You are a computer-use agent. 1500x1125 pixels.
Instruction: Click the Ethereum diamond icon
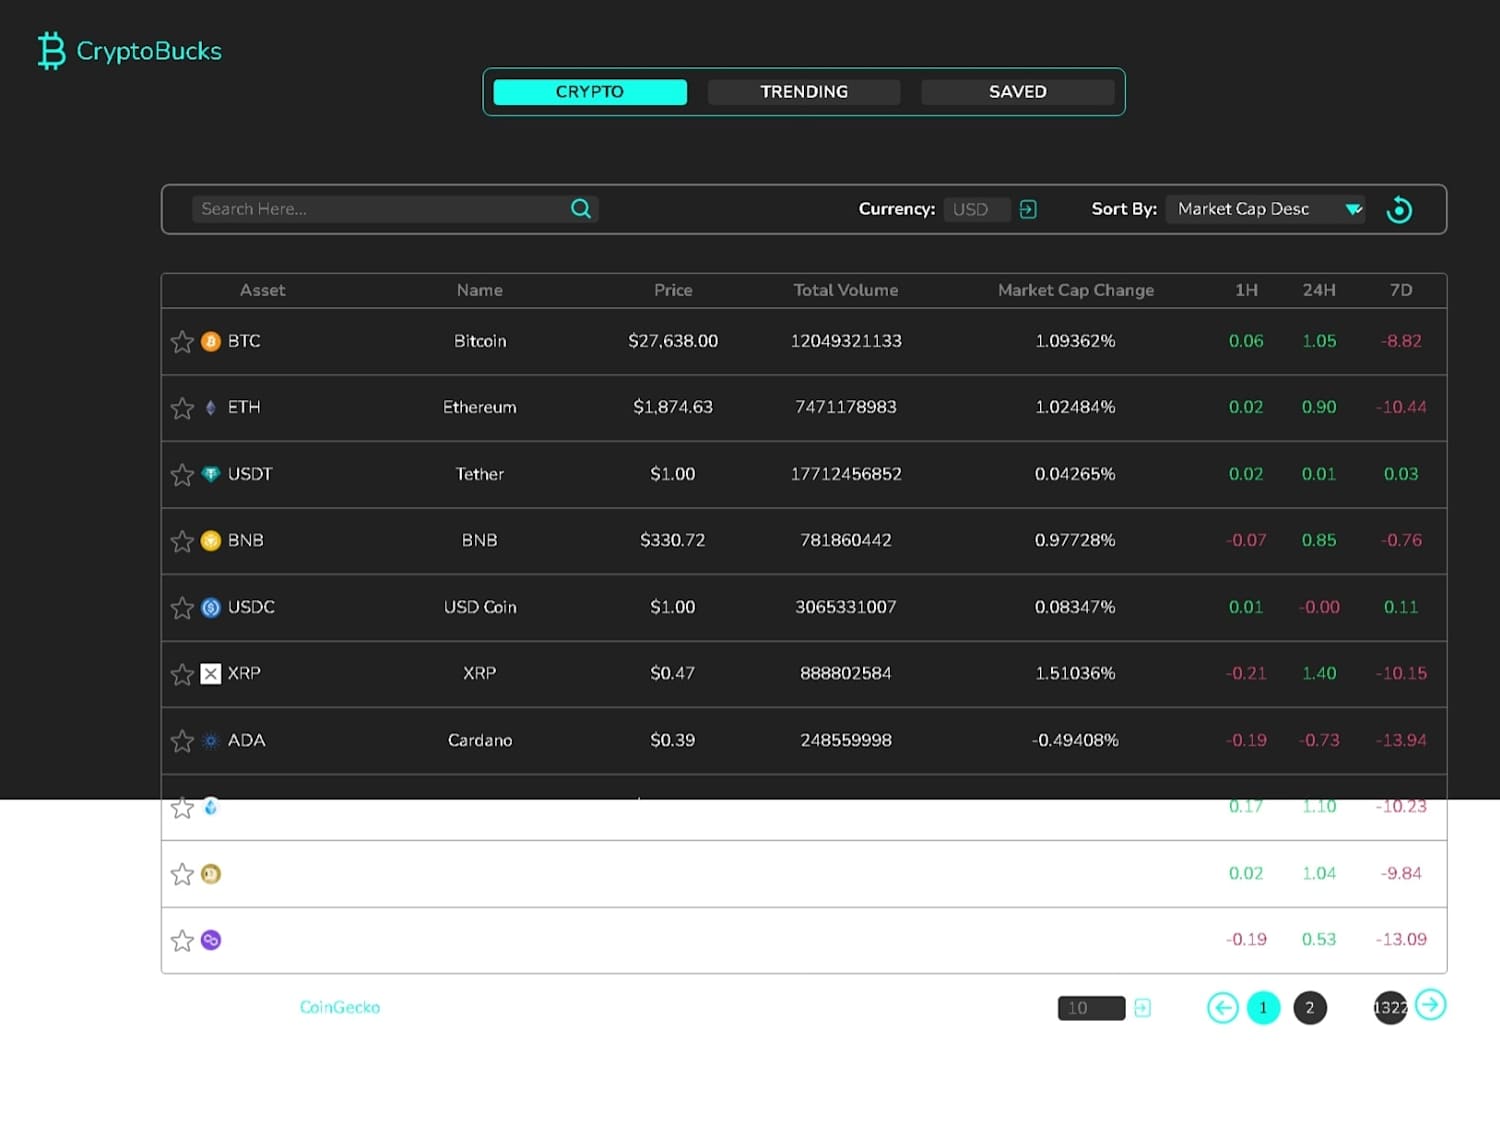(x=211, y=407)
